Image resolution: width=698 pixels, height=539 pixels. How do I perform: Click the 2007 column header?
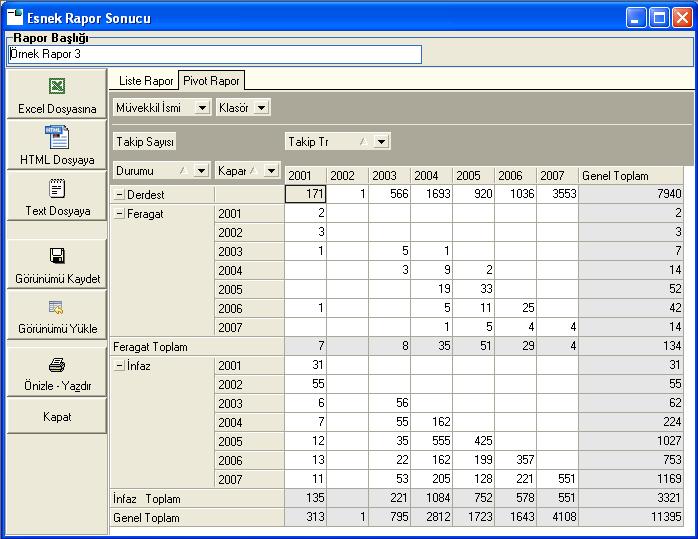click(x=557, y=175)
